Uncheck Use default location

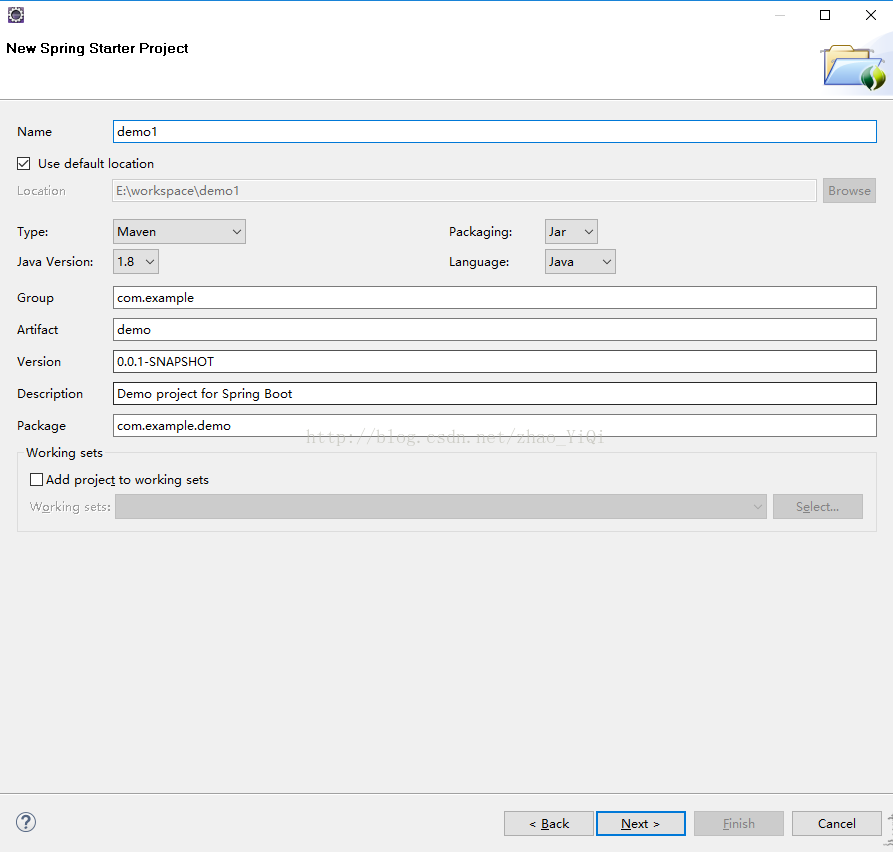(x=23, y=164)
